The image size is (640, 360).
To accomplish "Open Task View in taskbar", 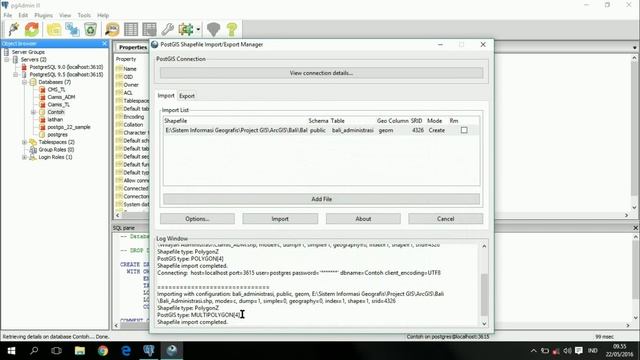I will [57, 351].
